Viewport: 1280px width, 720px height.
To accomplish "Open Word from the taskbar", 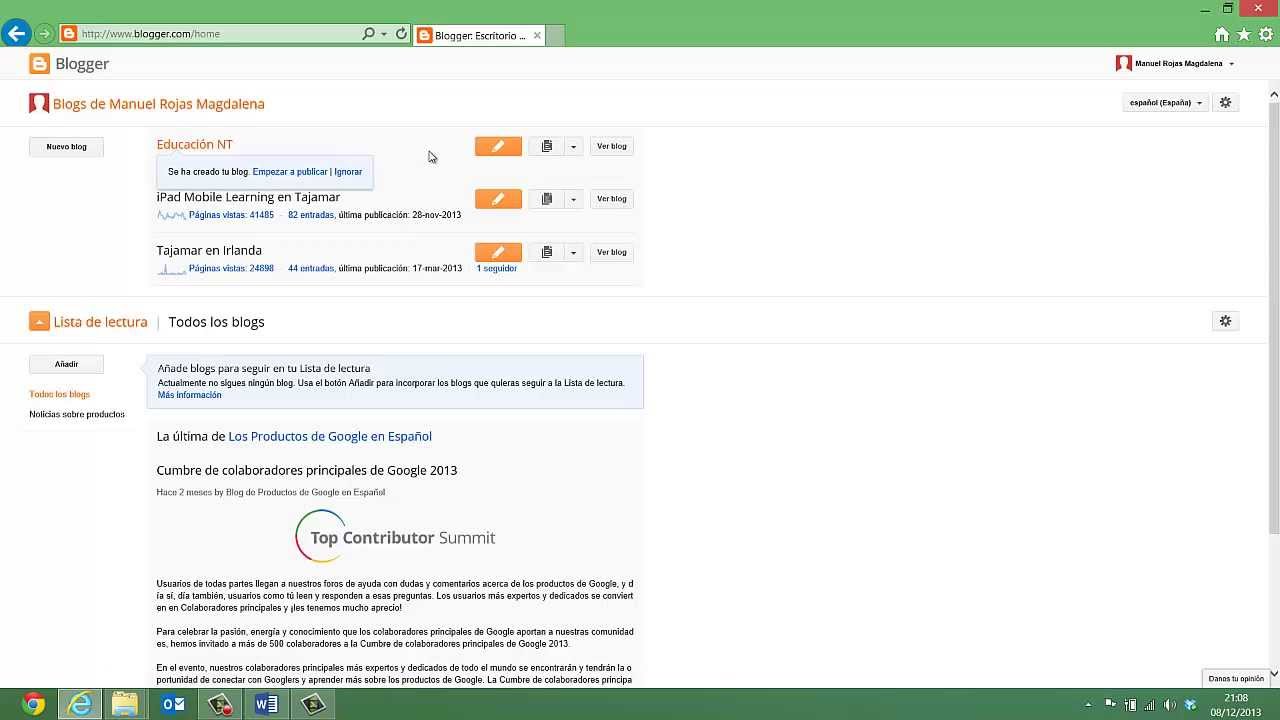I will [x=266, y=705].
